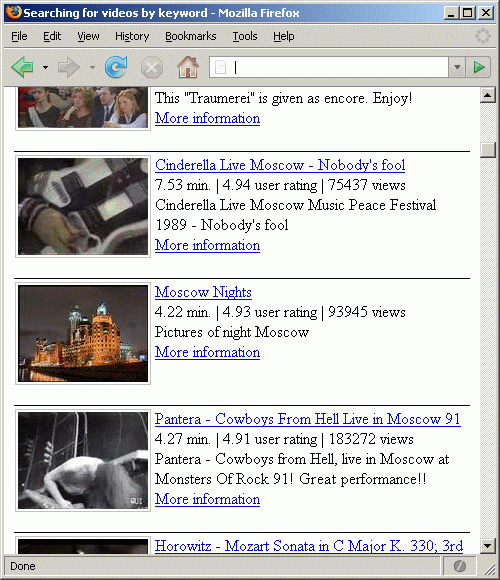500x580 pixels.
Task: Open Cinderella Live Moscow - Nobody's fool link
Action: [x=280, y=165]
